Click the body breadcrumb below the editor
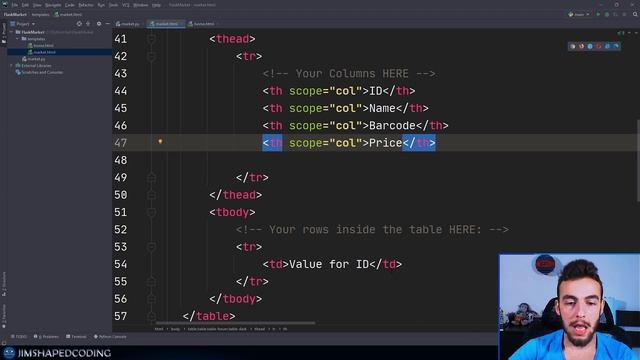This screenshot has width=640, height=360. [175, 329]
